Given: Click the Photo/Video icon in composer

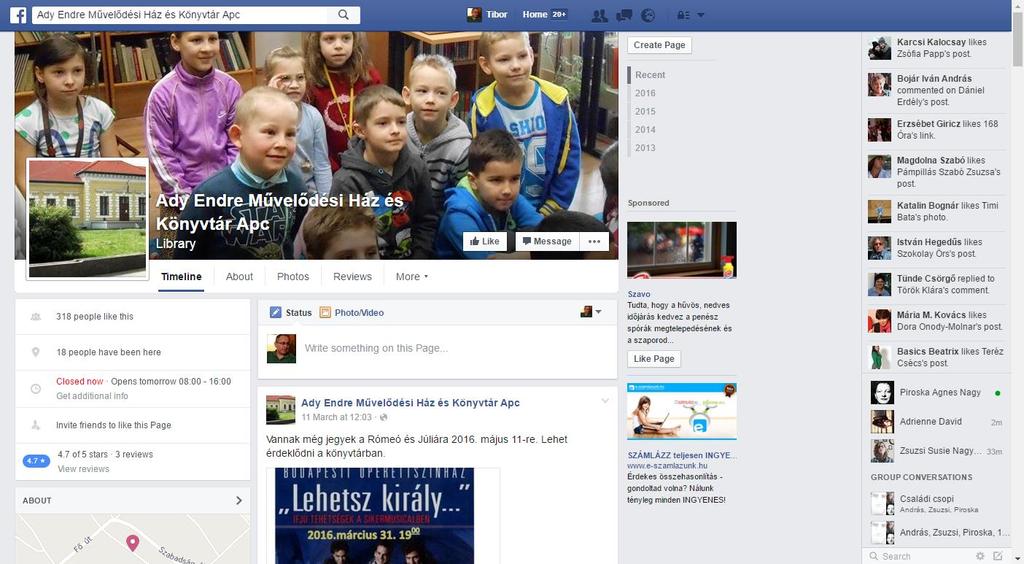Looking at the screenshot, I should 325,313.
